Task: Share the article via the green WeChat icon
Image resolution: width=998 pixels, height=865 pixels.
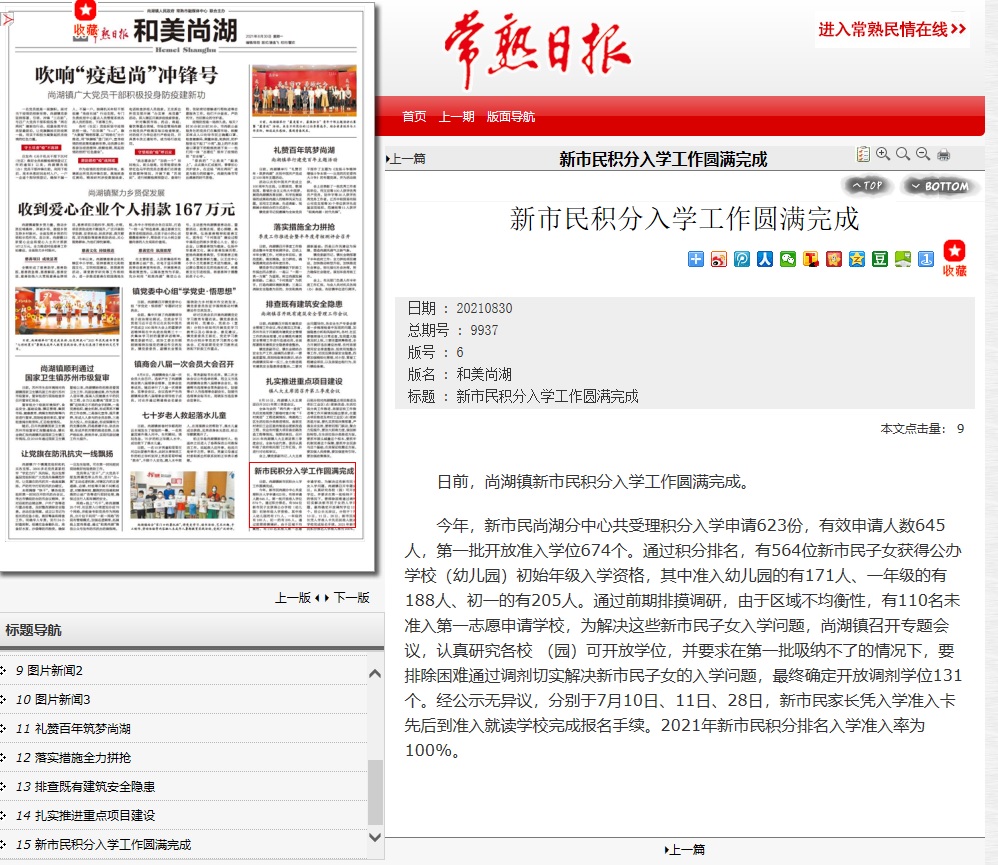Action: point(788,259)
